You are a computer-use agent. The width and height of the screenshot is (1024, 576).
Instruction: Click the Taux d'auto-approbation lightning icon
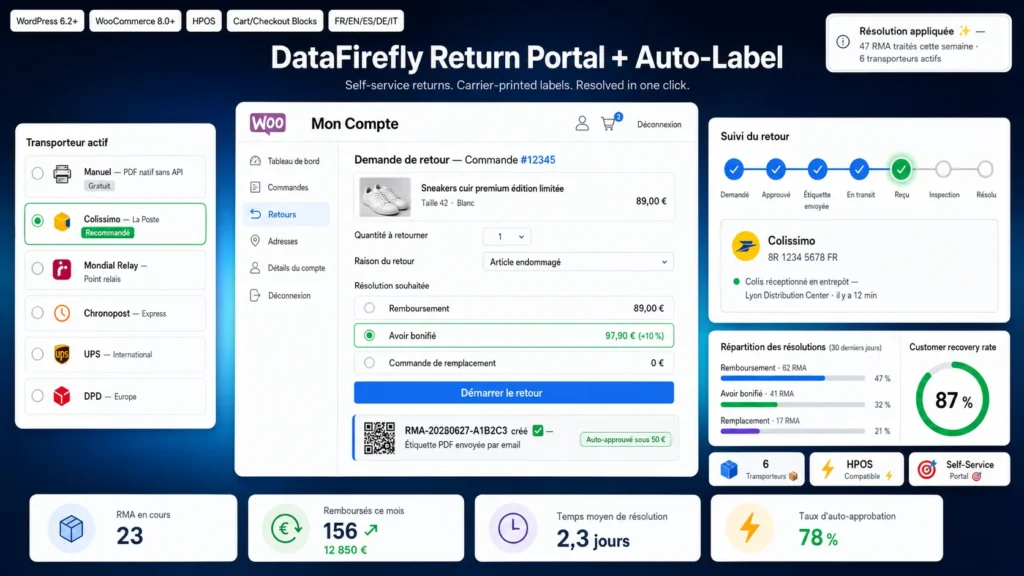(749, 528)
